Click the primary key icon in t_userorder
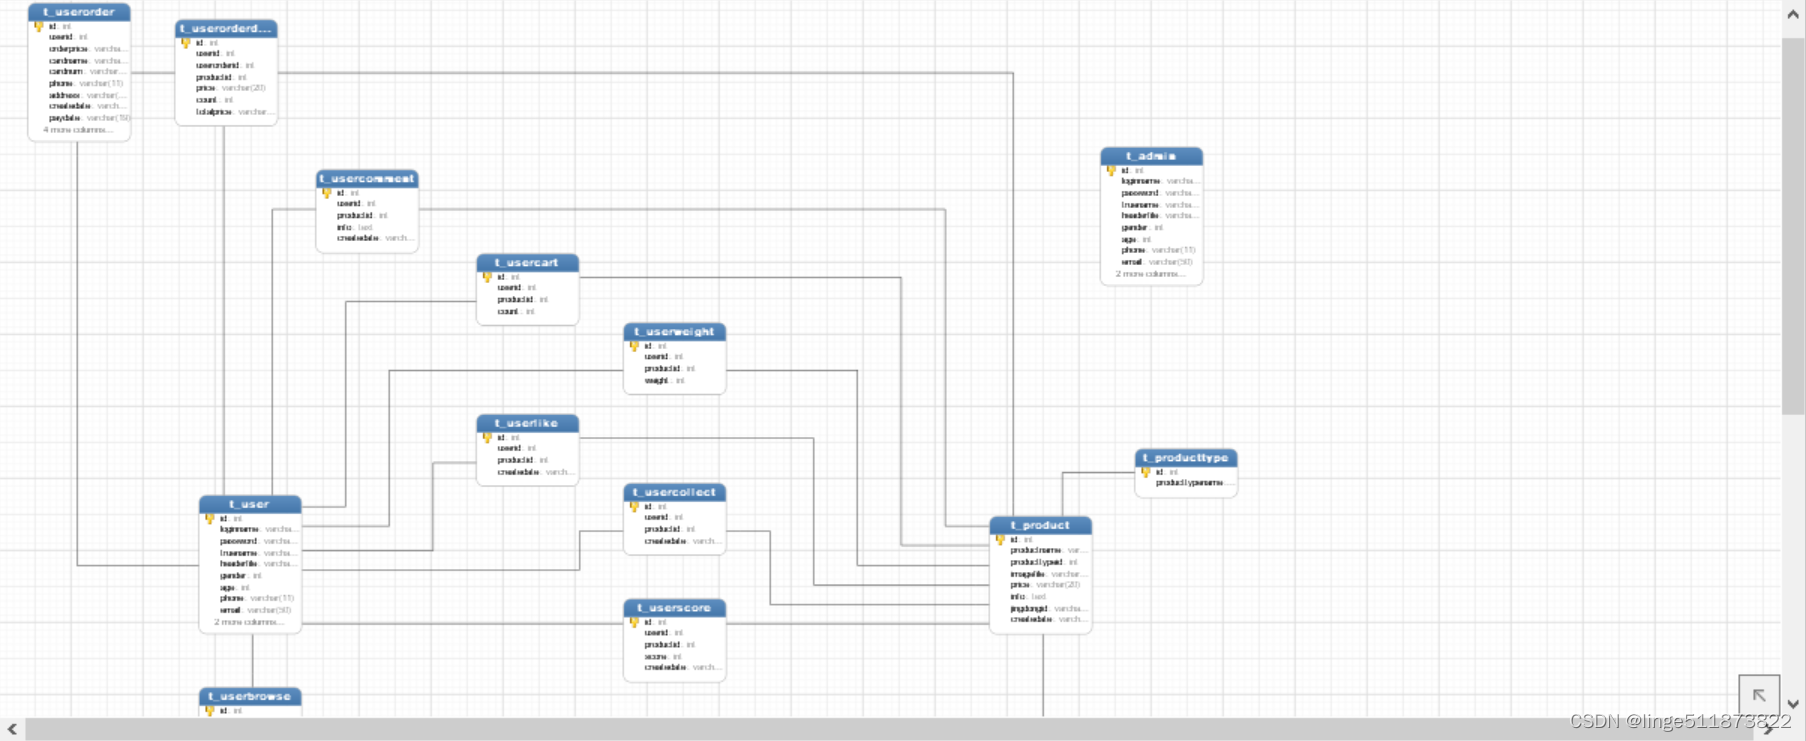Screen dimensions: 1806x741 [x=39, y=27]
